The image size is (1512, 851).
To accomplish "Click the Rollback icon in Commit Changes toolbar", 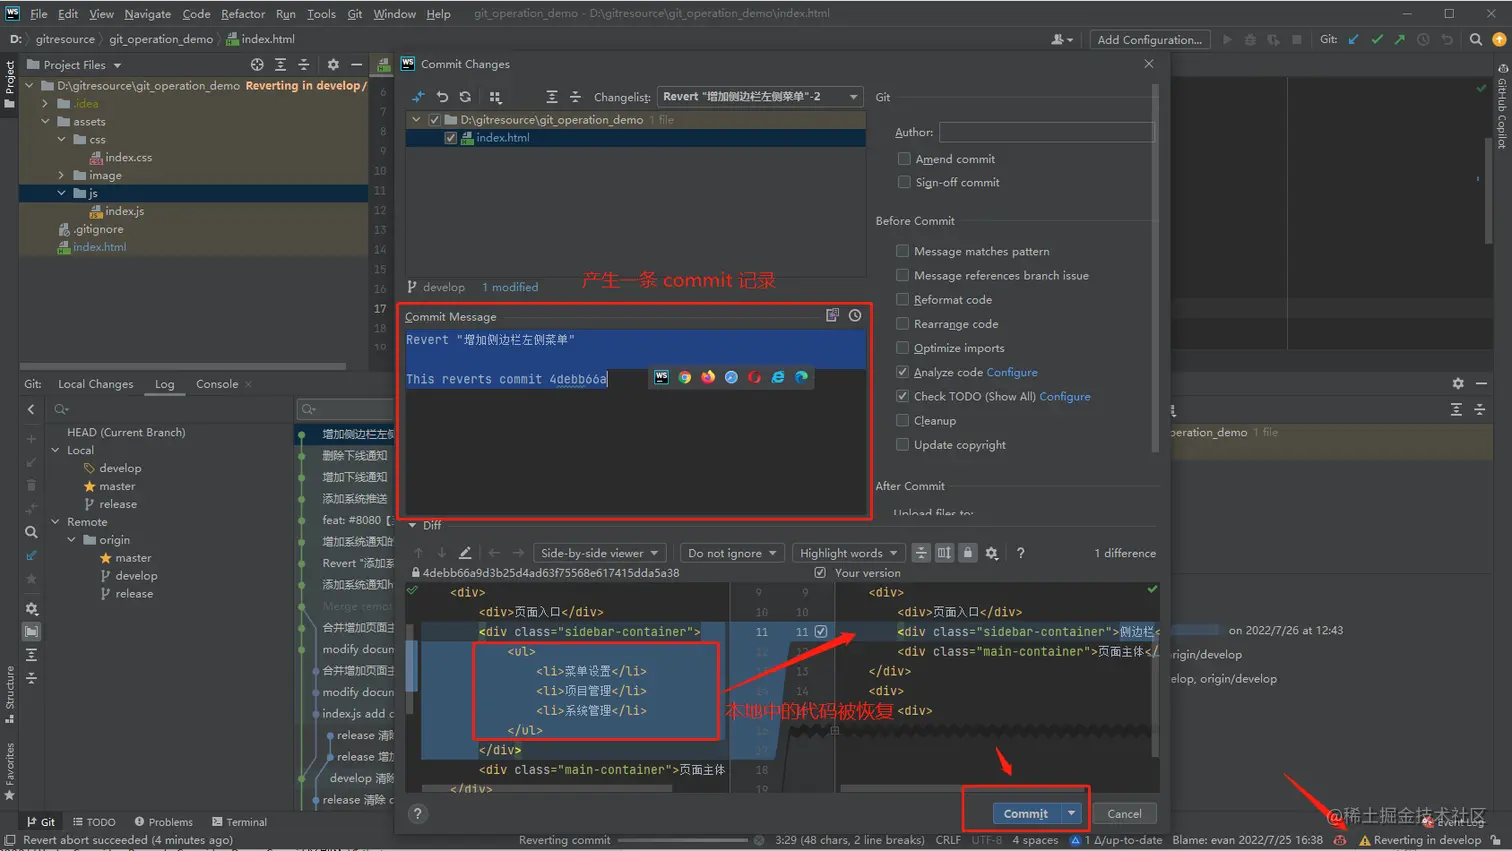I will click(442, 97).
